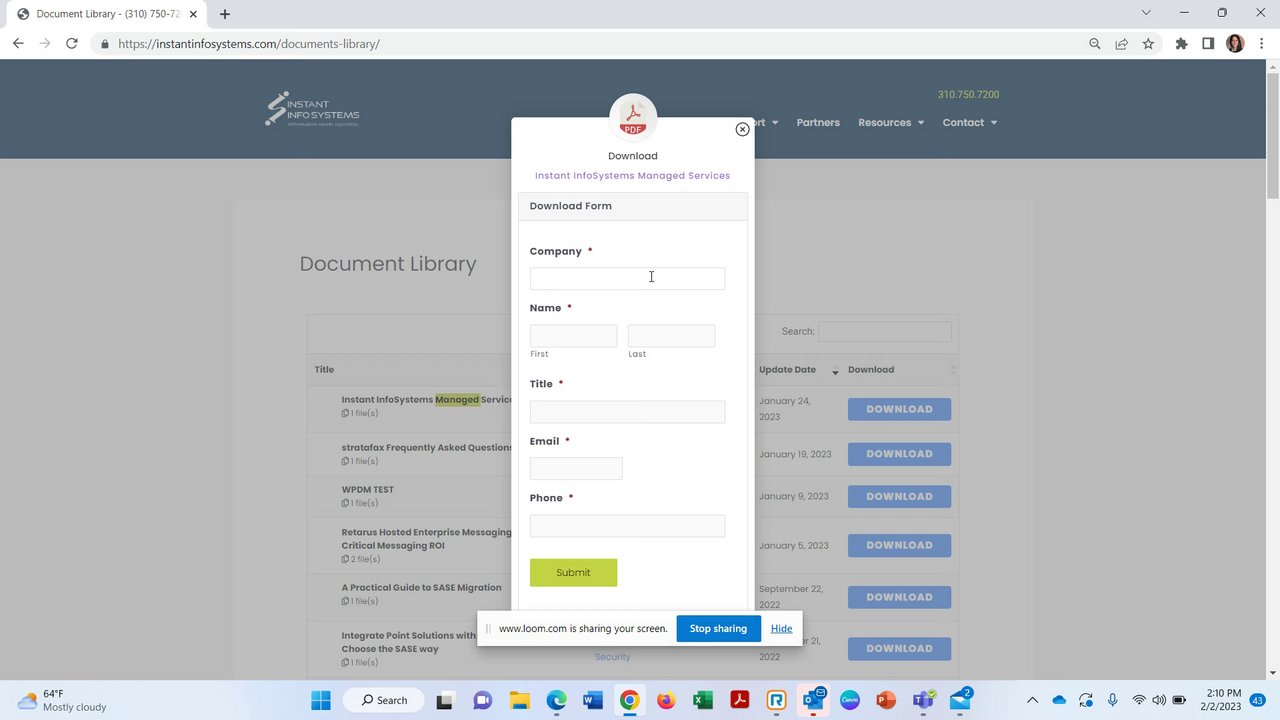Hide the screen sharing notification

point(781,628)
